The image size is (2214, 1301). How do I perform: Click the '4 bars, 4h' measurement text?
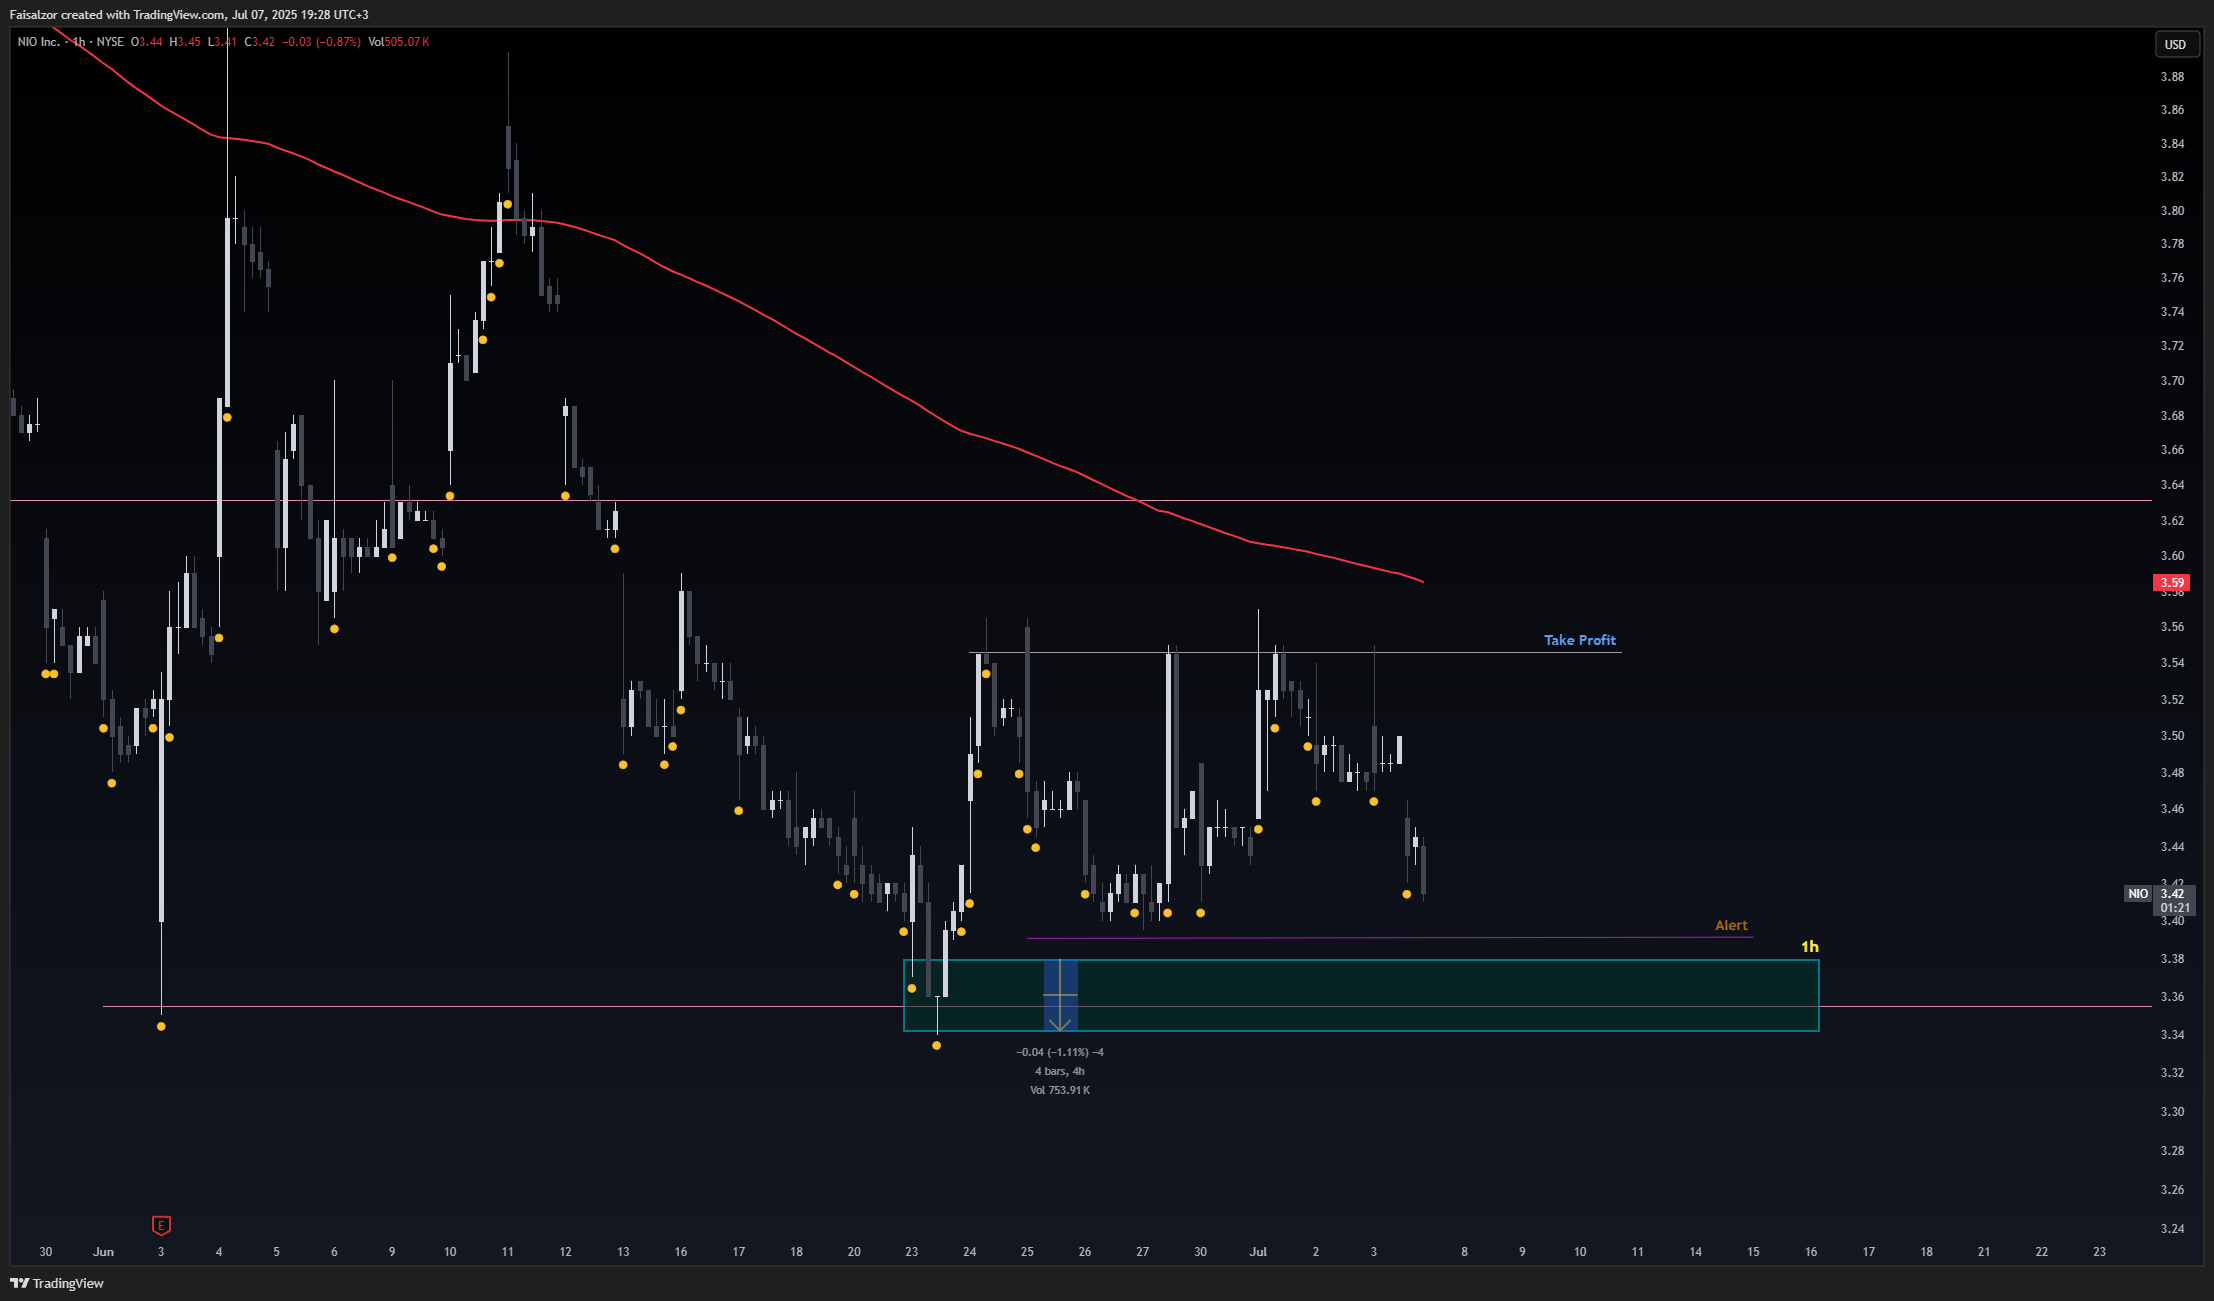click(1060, 1071)
